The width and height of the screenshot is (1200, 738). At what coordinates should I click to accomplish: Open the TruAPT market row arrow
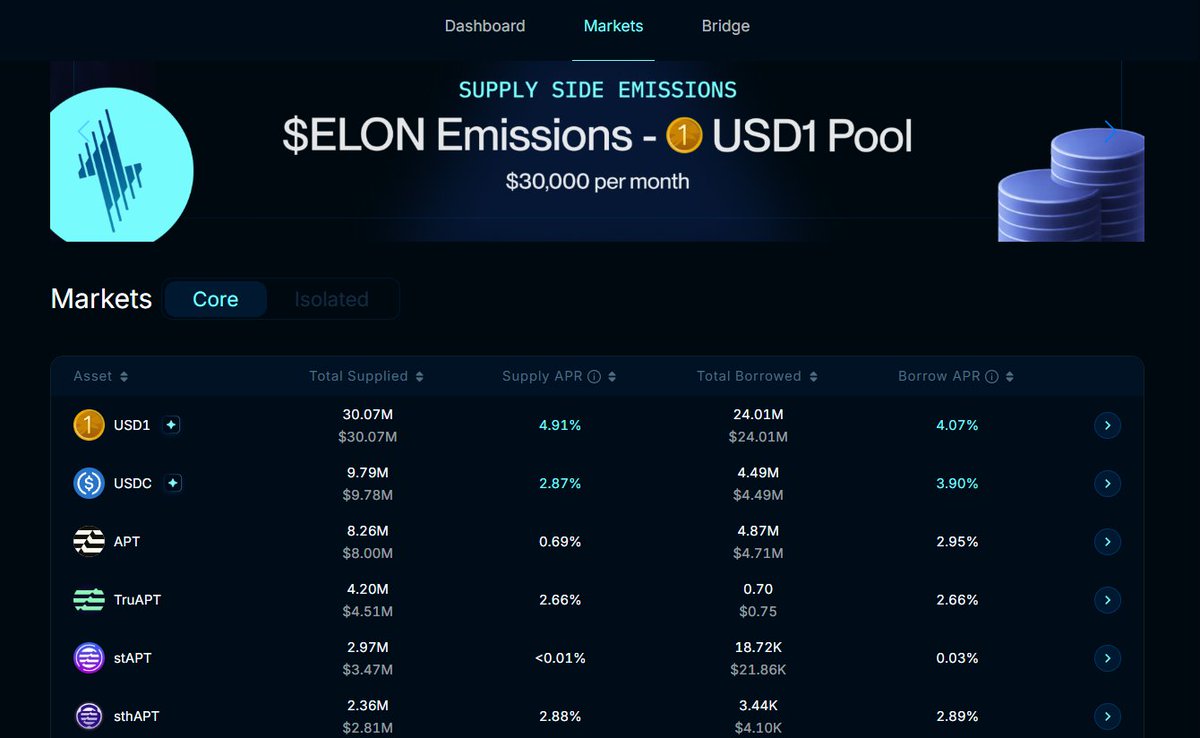click(x=1107, y=600)
